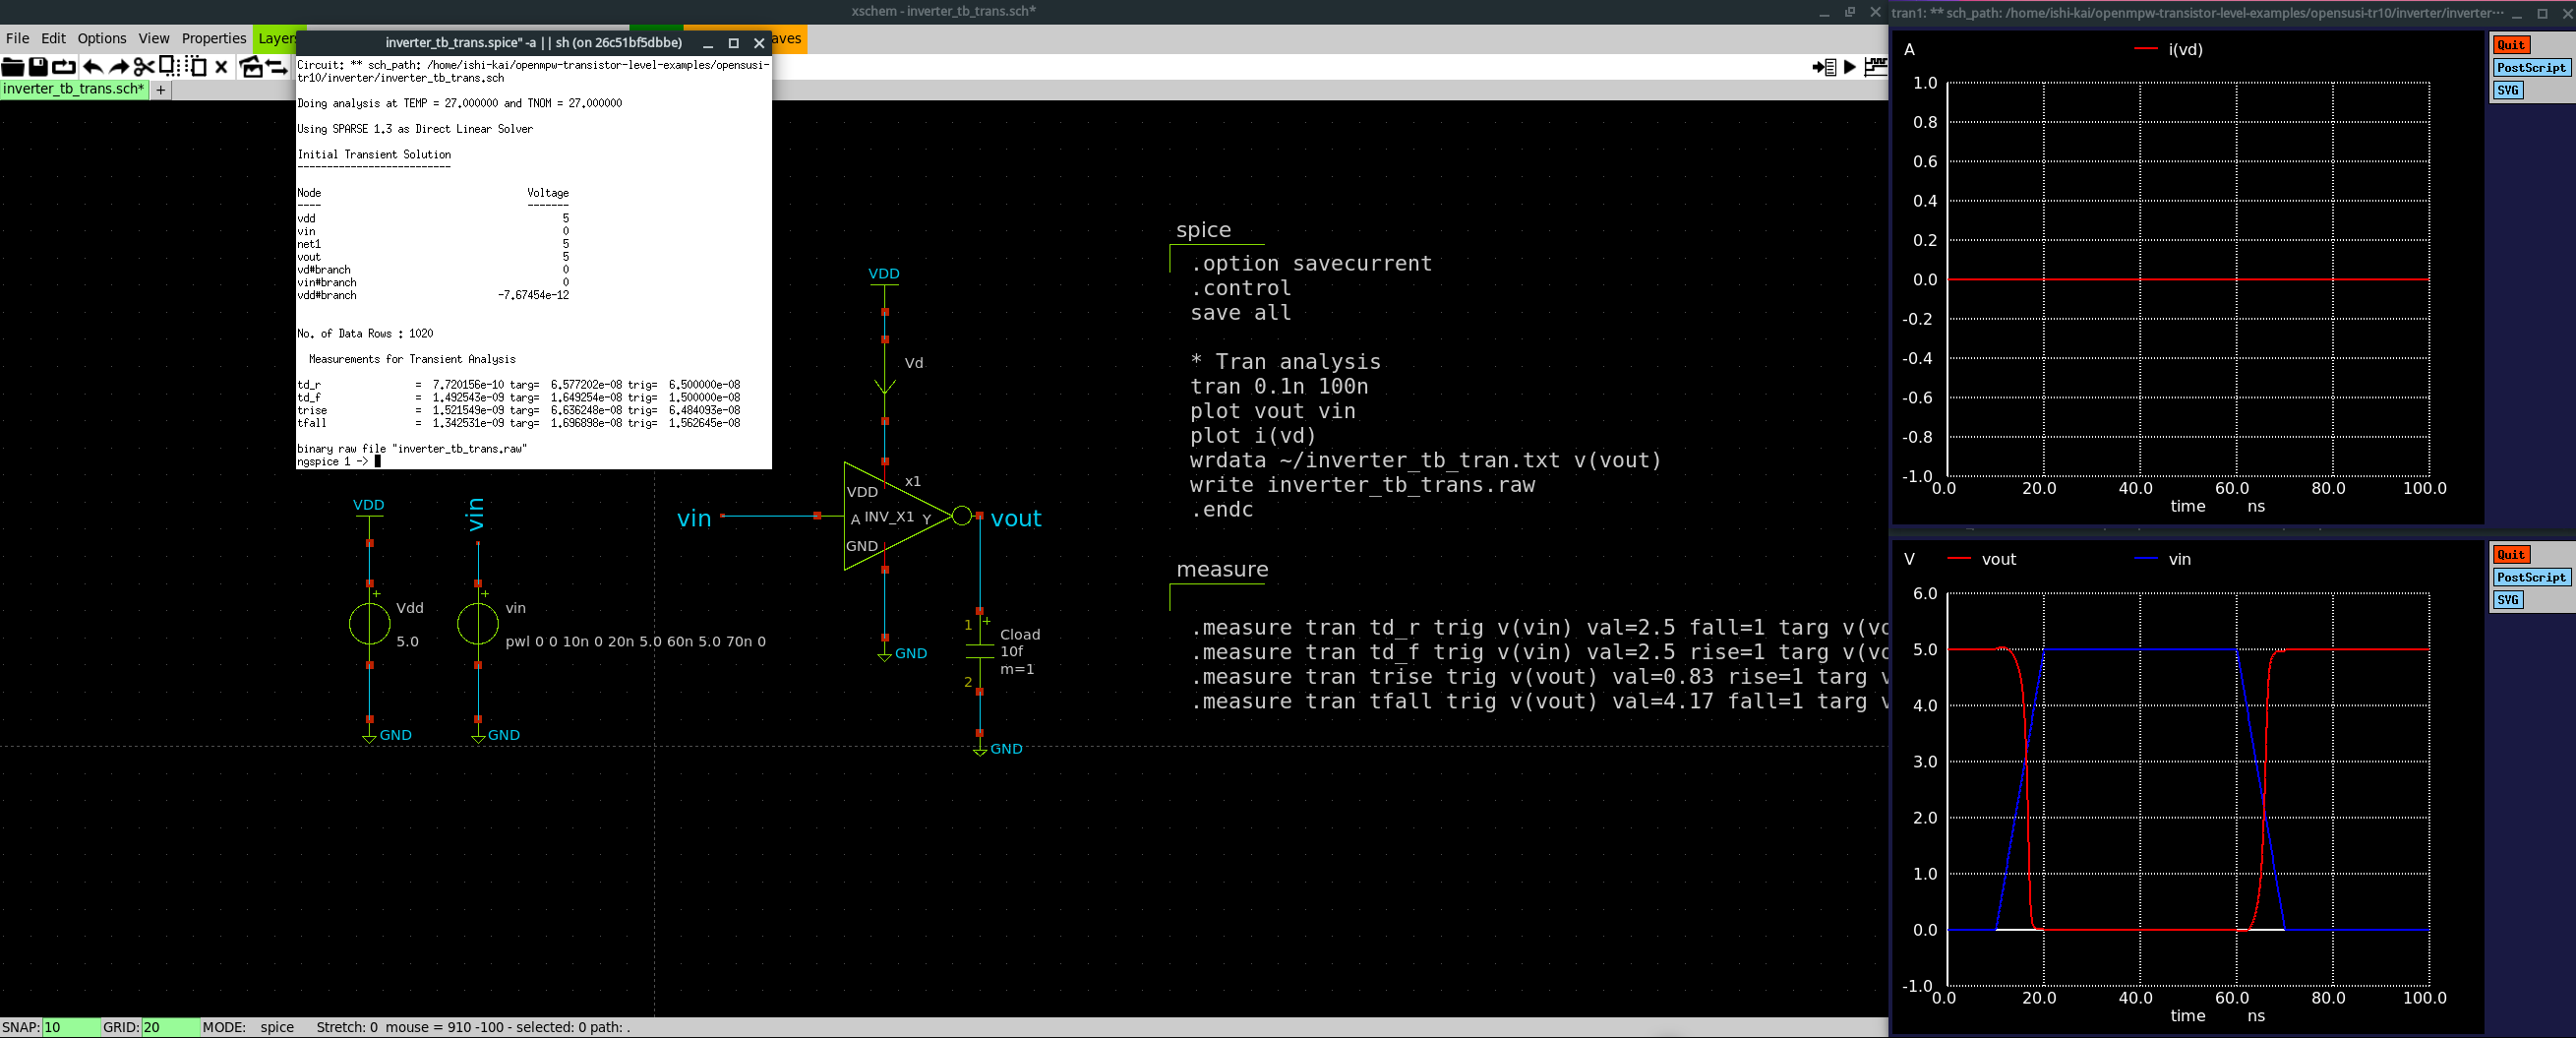
Task: Click the measure block title
Action: (x=1222, y=569)
